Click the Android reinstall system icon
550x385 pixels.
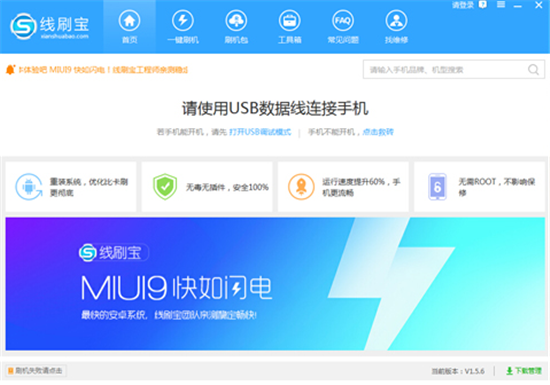click(29, 187)
